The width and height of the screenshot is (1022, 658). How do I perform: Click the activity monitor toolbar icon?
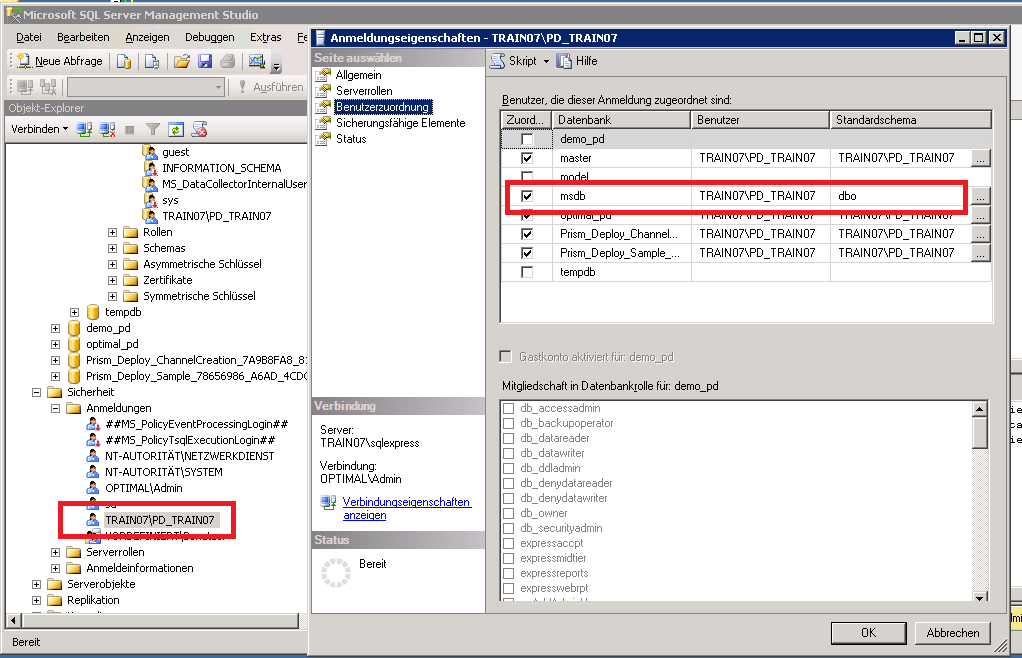257,61
